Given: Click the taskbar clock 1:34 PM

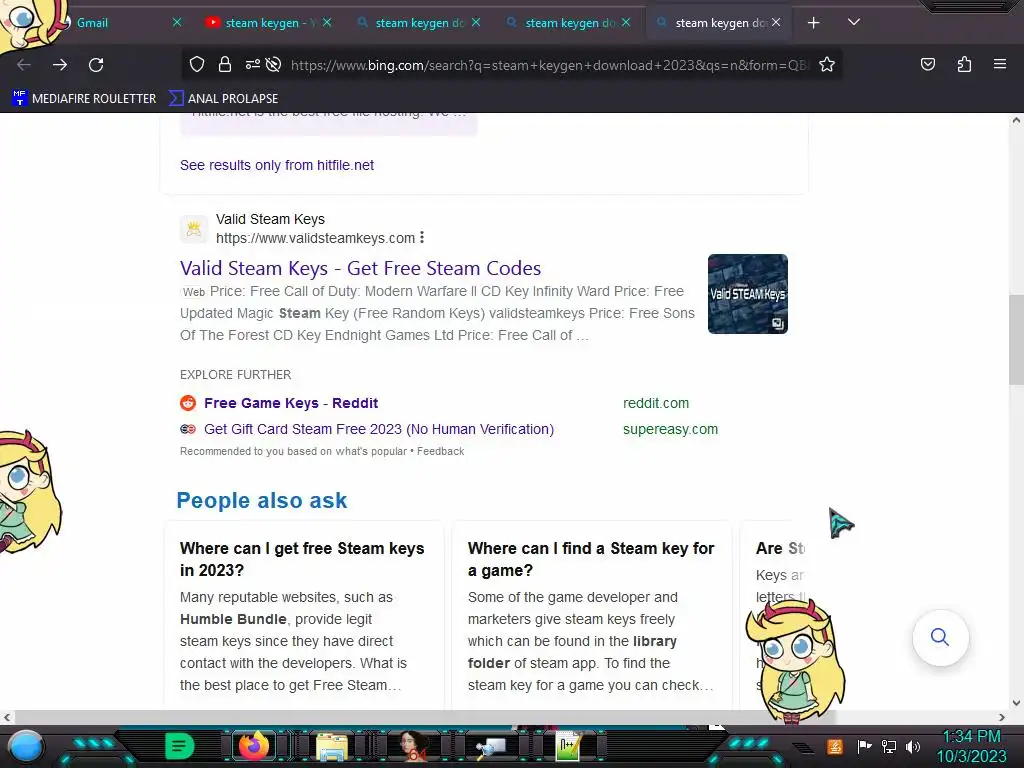Looking at the screenshot, I should coord(971,746).
